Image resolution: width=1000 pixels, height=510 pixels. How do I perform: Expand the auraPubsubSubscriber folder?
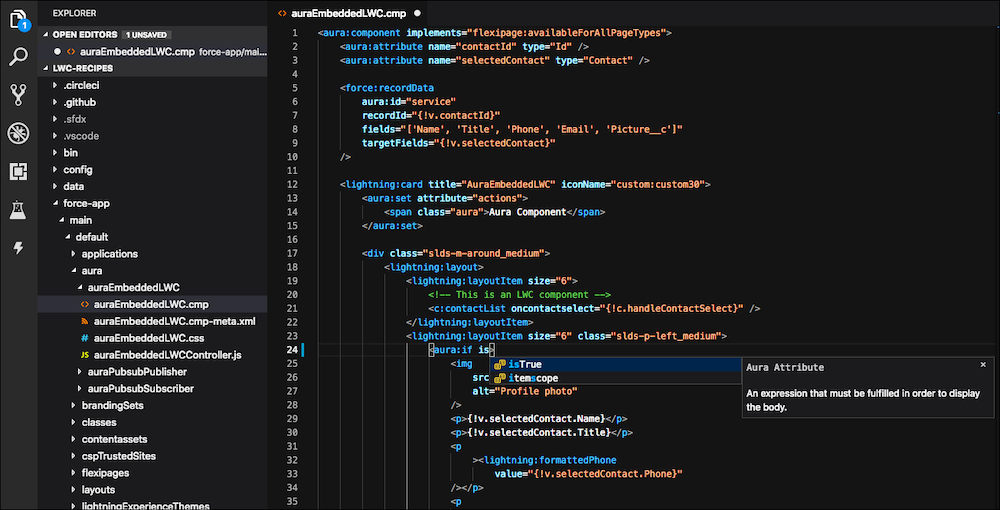(80, 388)
